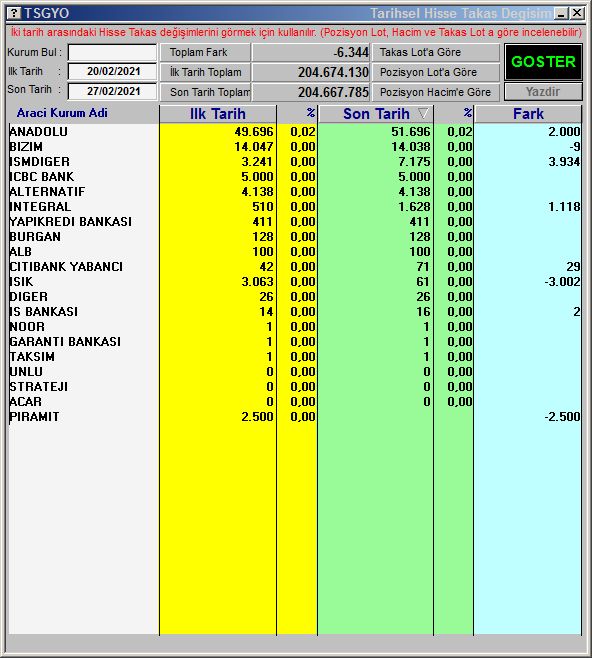Select the CITIBANK YABANCI row
592x658 pixels.
[x=295, y=266]
